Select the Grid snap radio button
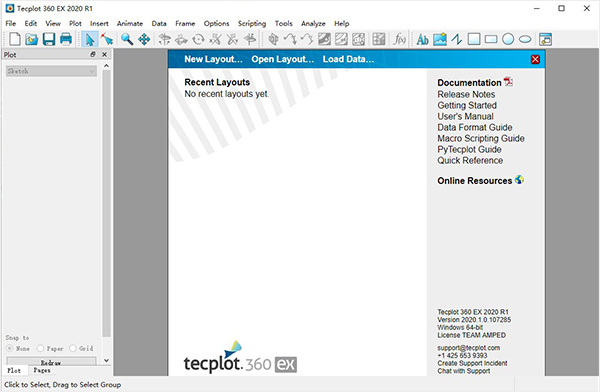The height and width of the screenshot is (392, 600). [x=73, y=348]
